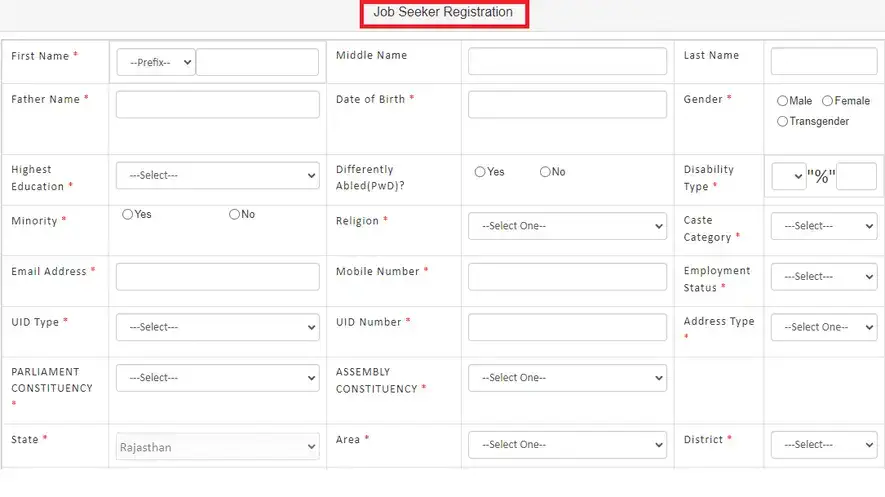Select the Male gender radio button
The width and height of the screenshot is (885, 497).
pos(782,101)
